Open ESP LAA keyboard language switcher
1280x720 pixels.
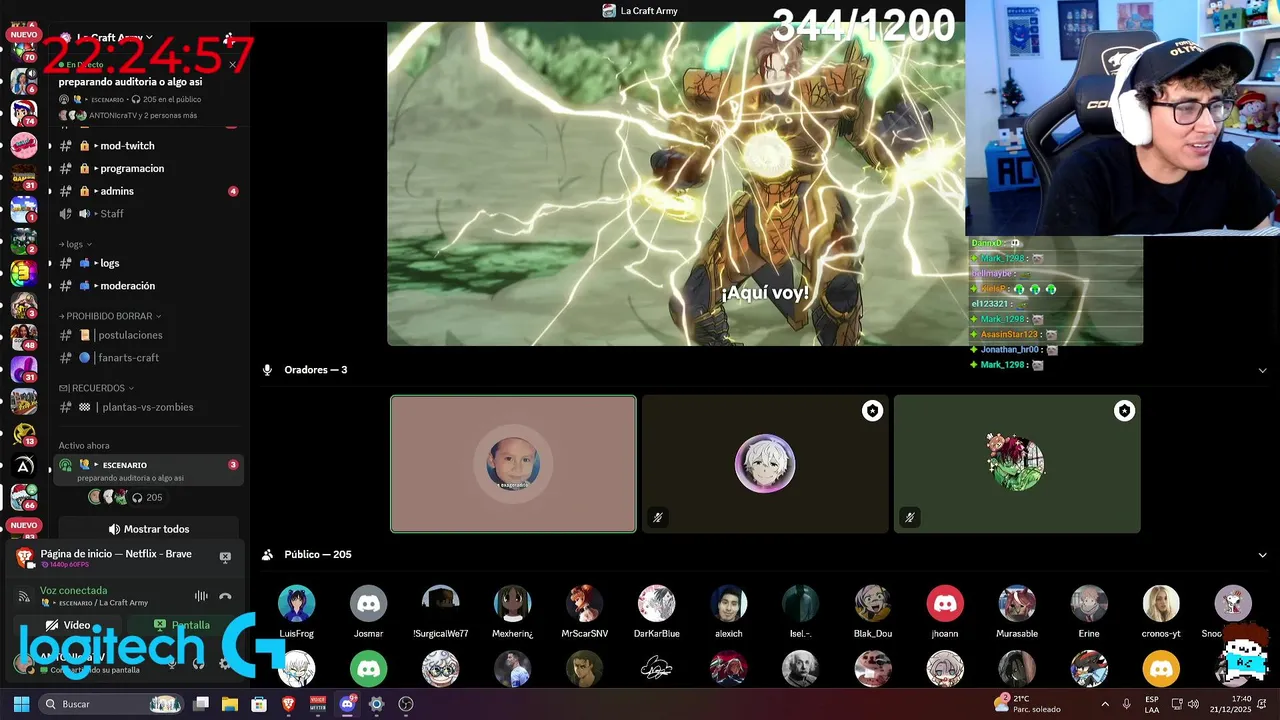(1152, 704)
